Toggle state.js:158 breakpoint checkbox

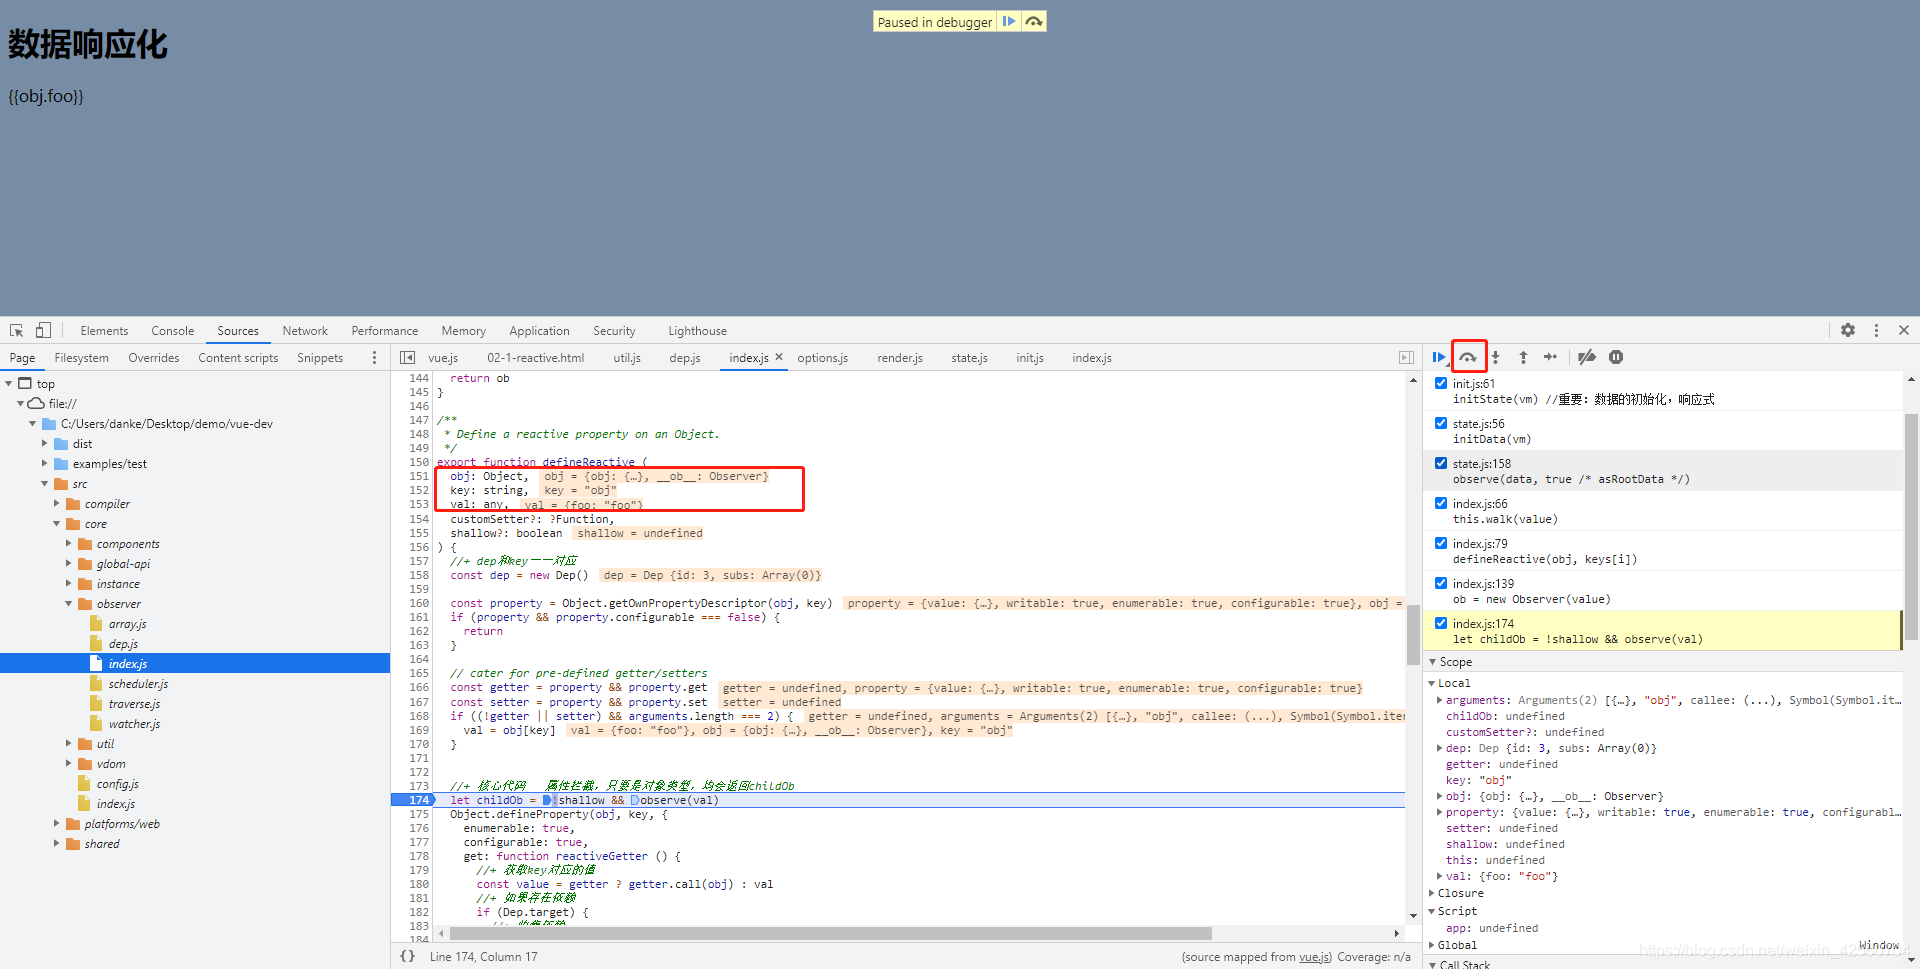coord(1441,463)
